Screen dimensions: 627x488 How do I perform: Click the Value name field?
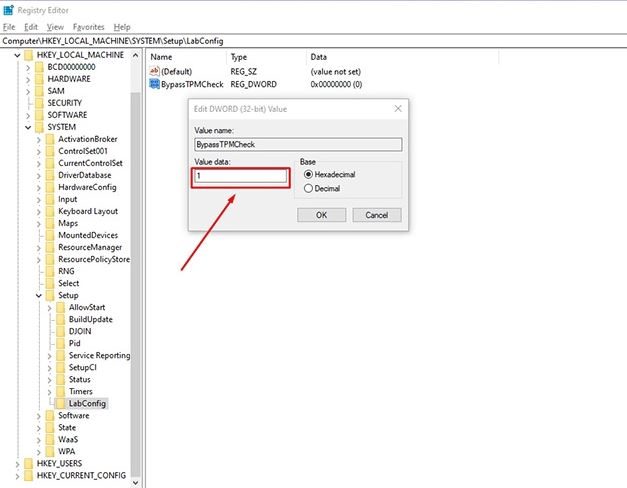[298, 144]
